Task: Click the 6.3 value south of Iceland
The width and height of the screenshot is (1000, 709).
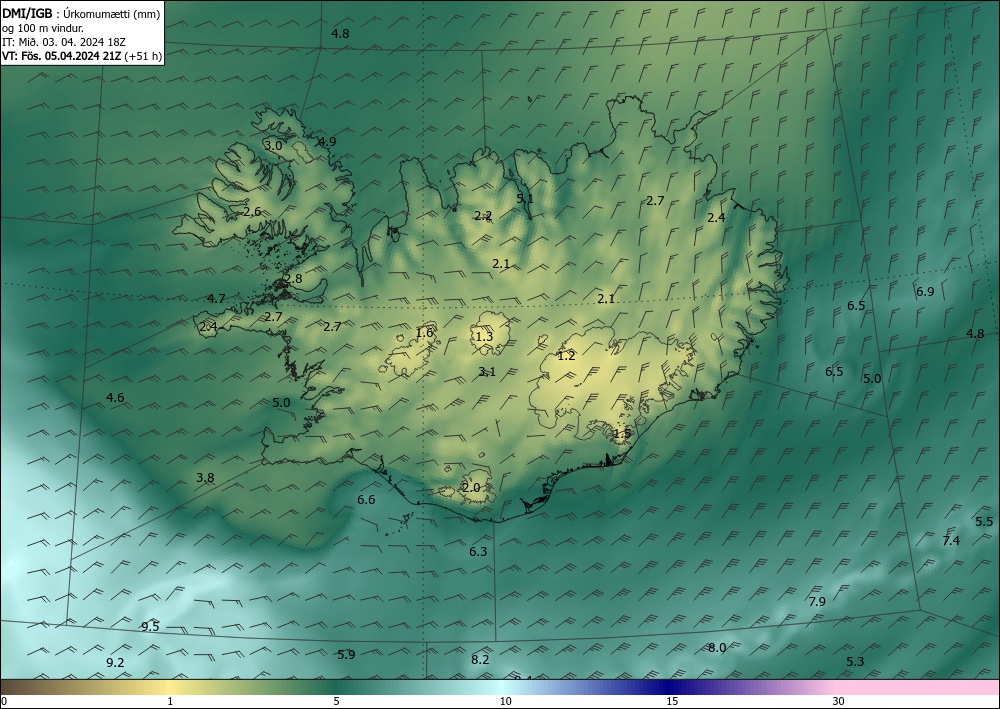Action: pos(478,552)
